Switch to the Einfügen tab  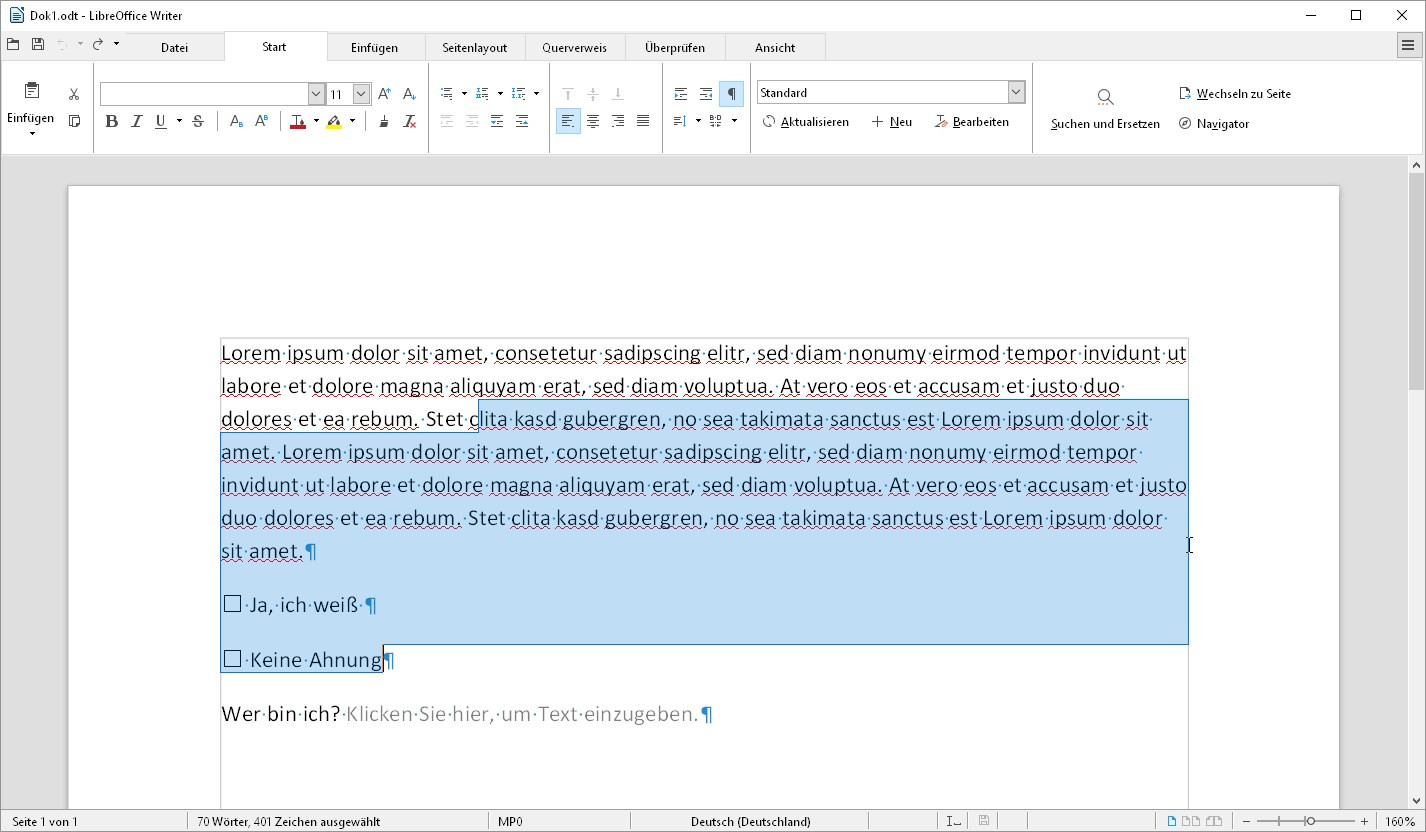[x=375, y=47]
